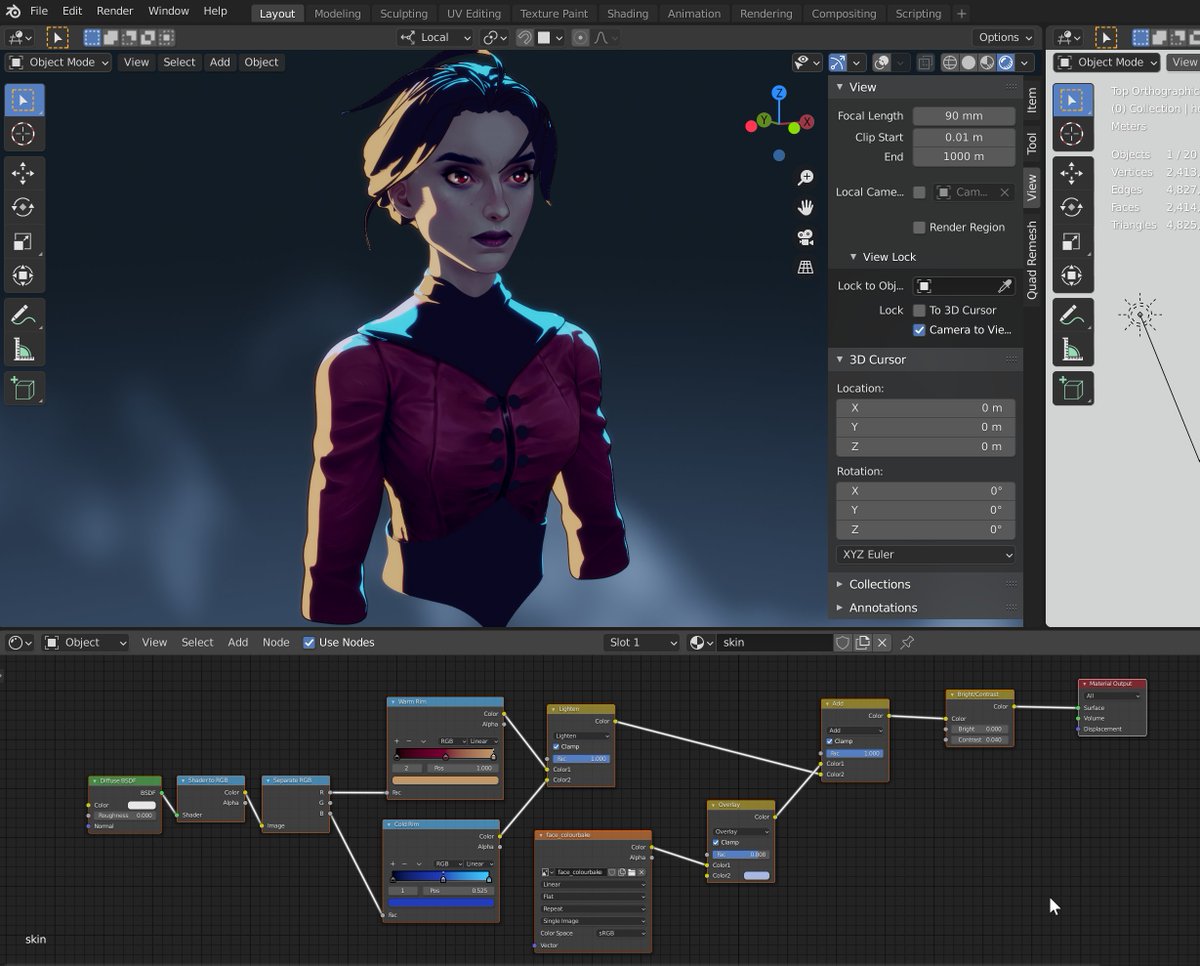Image resolution: width=1200 pixels, height=966 pixels.
Task: Select the Select Box tool in main viewport
Action: point(23,100)
